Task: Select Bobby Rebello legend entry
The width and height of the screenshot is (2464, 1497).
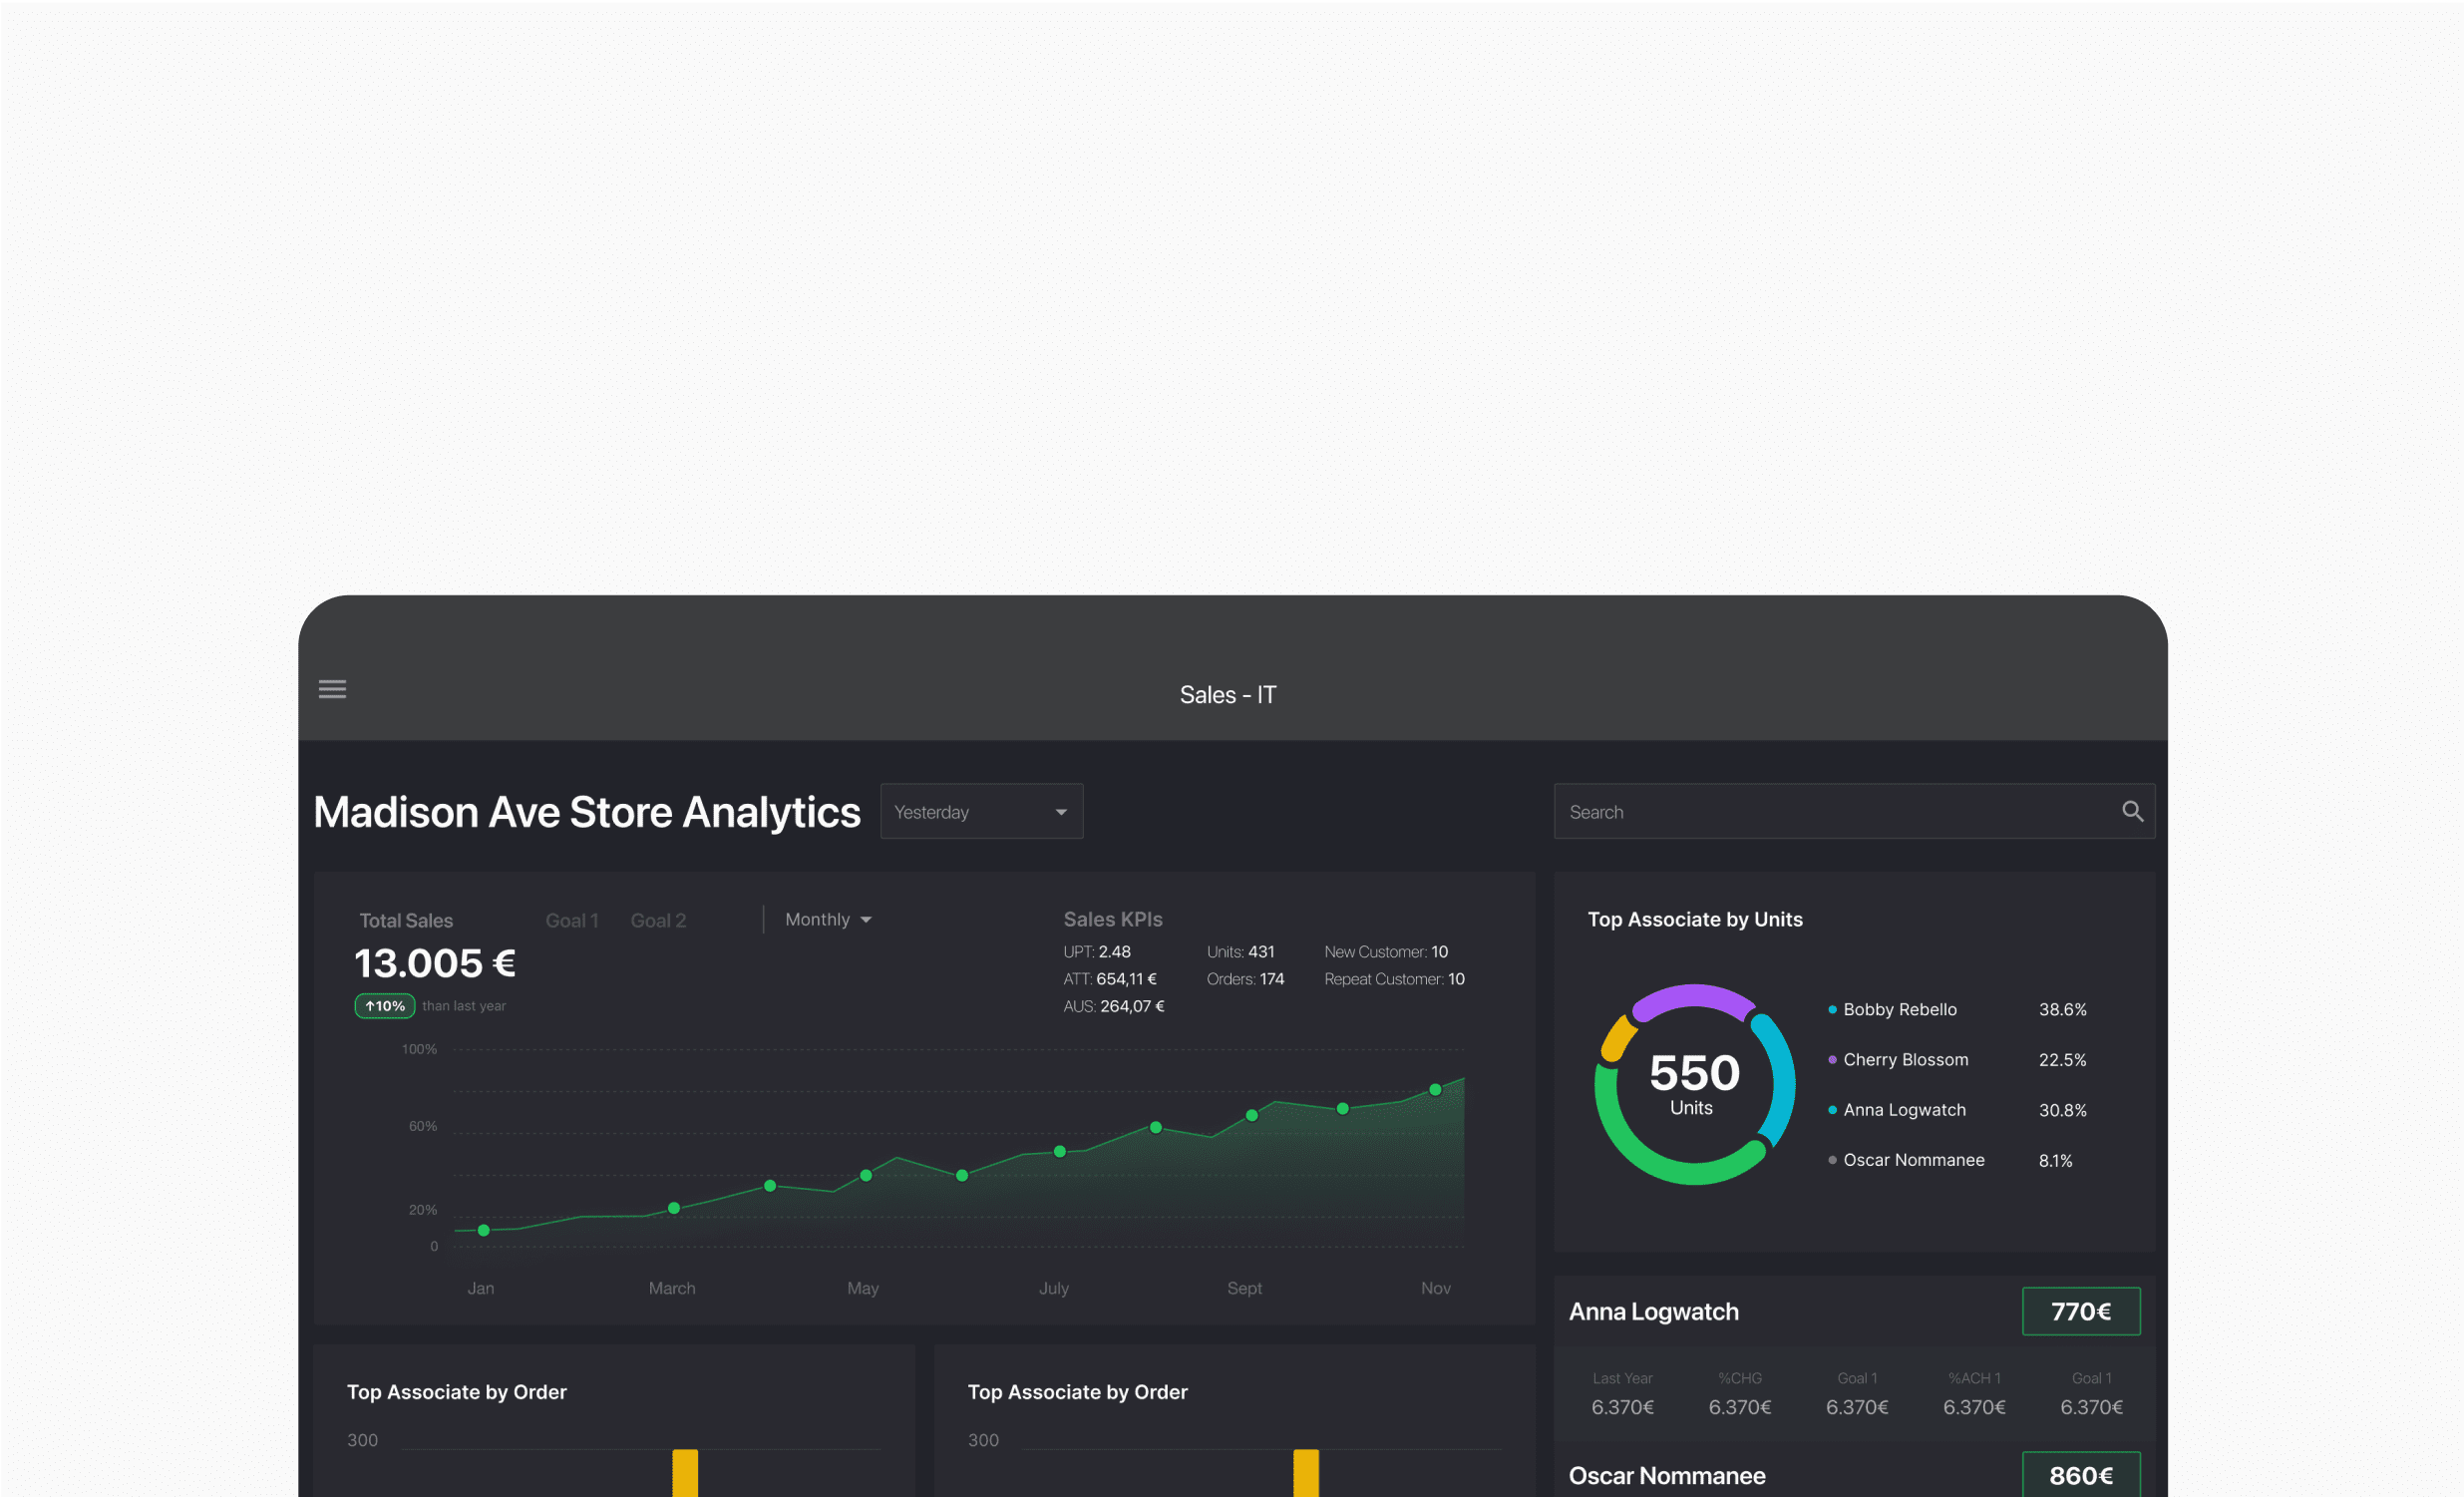Action: coord(1892,1009)
